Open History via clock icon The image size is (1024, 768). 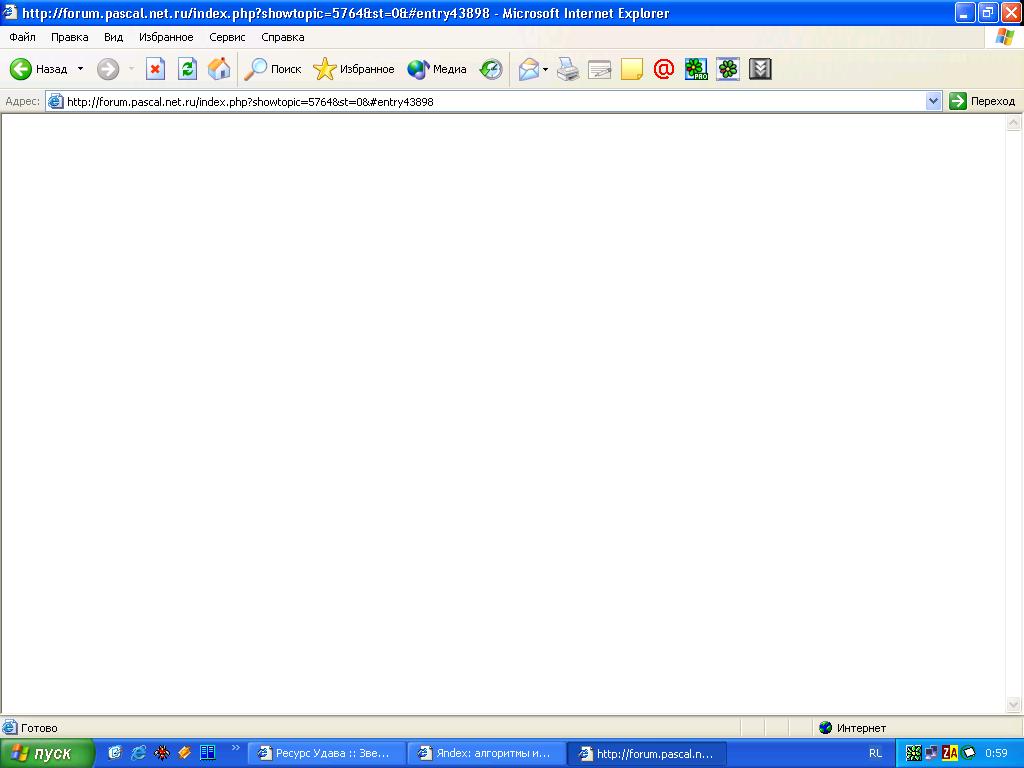(491, 69)
